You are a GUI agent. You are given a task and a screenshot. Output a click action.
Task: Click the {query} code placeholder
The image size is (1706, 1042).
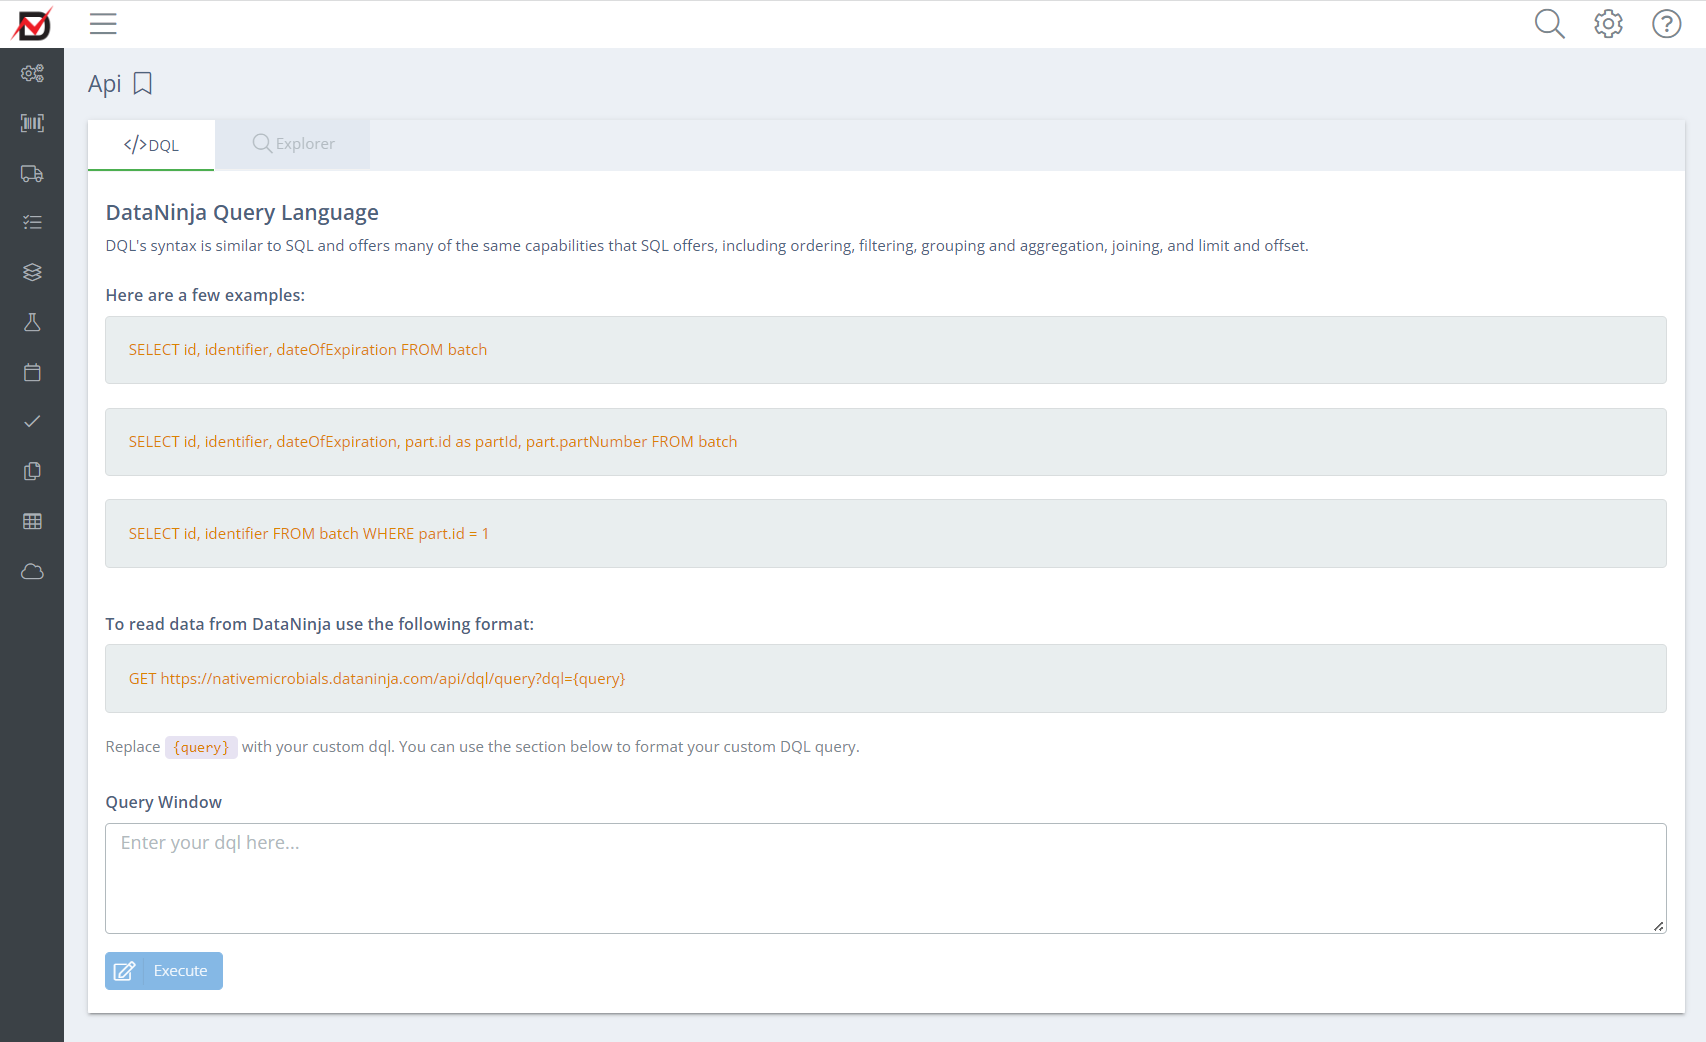pyautogui.click(x=201, y=747)
